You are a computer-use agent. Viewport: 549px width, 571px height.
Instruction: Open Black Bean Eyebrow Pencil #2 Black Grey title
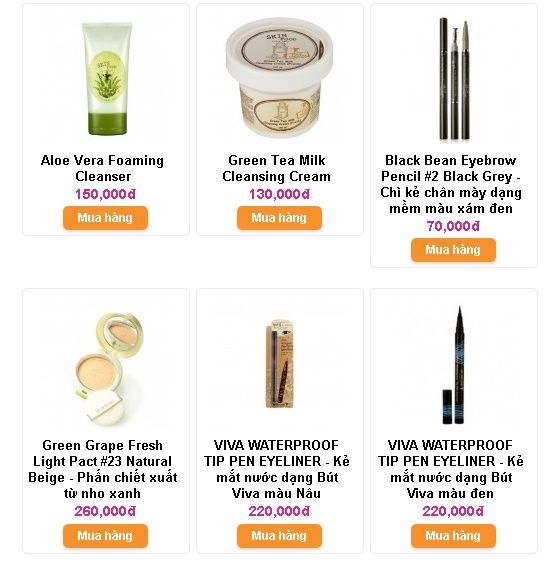click(451, 184)
